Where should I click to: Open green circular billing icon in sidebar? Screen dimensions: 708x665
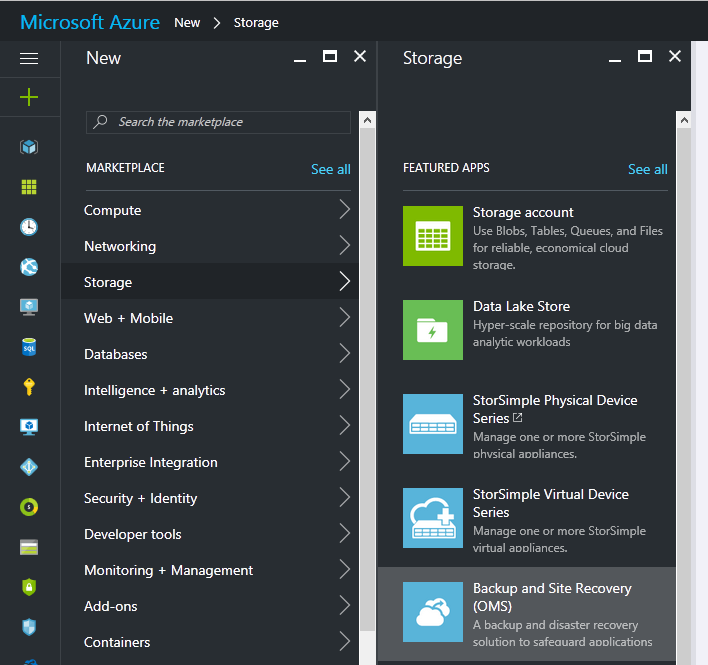29,507
